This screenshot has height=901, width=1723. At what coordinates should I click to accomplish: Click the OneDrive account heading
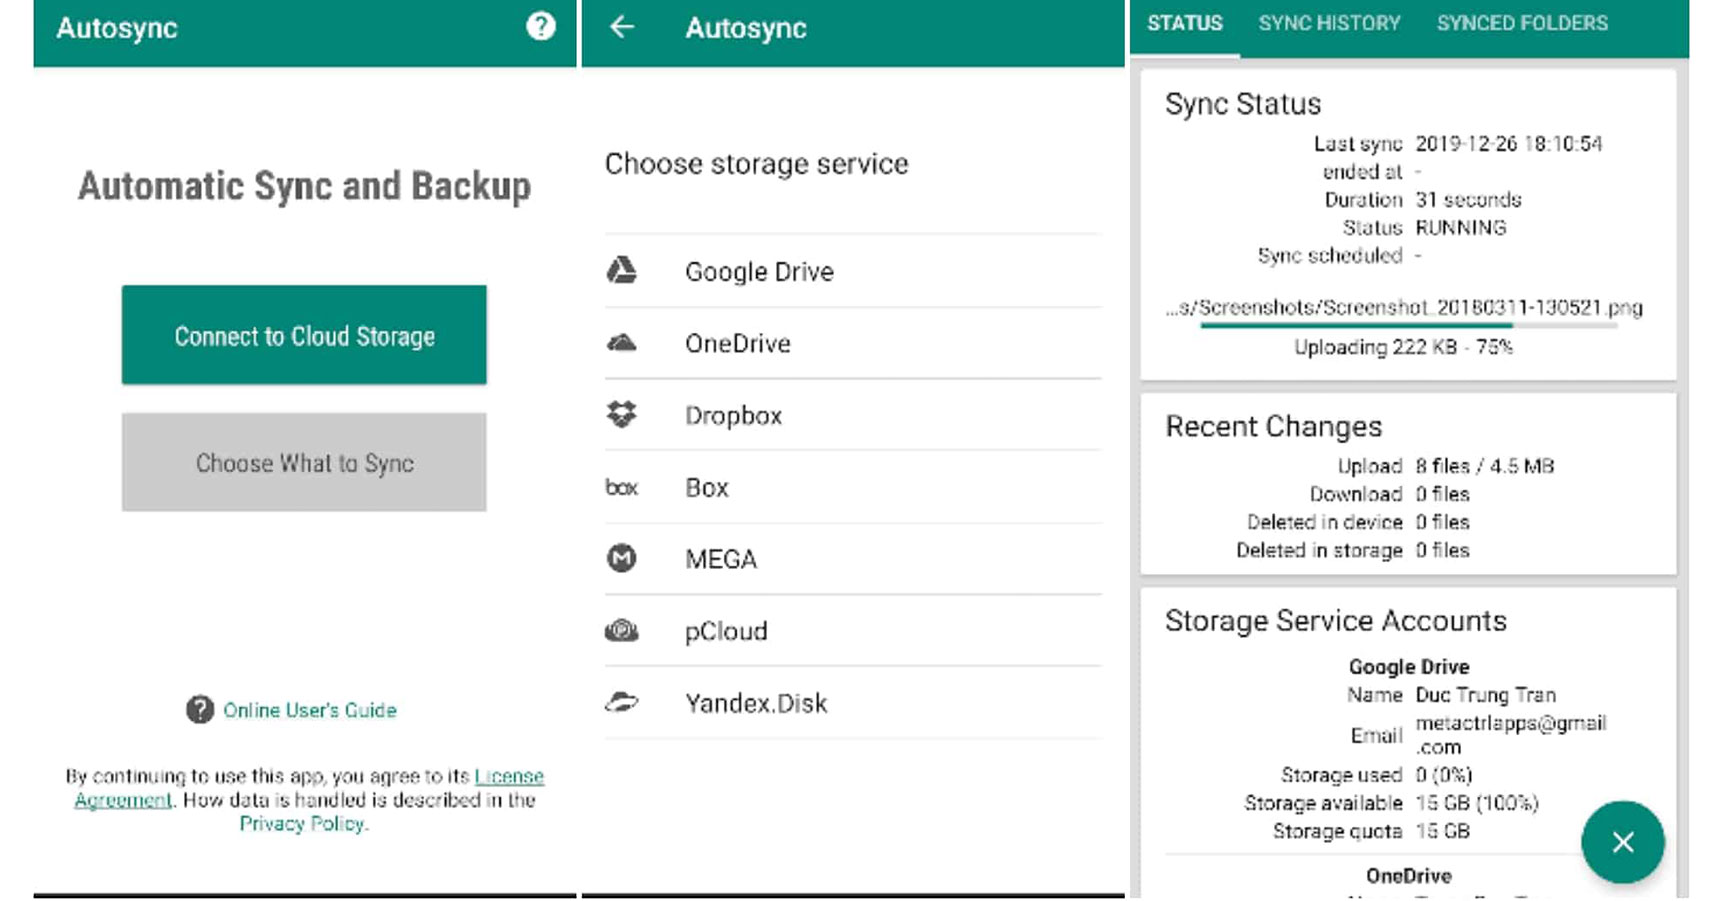click(x=1408, y=876)
